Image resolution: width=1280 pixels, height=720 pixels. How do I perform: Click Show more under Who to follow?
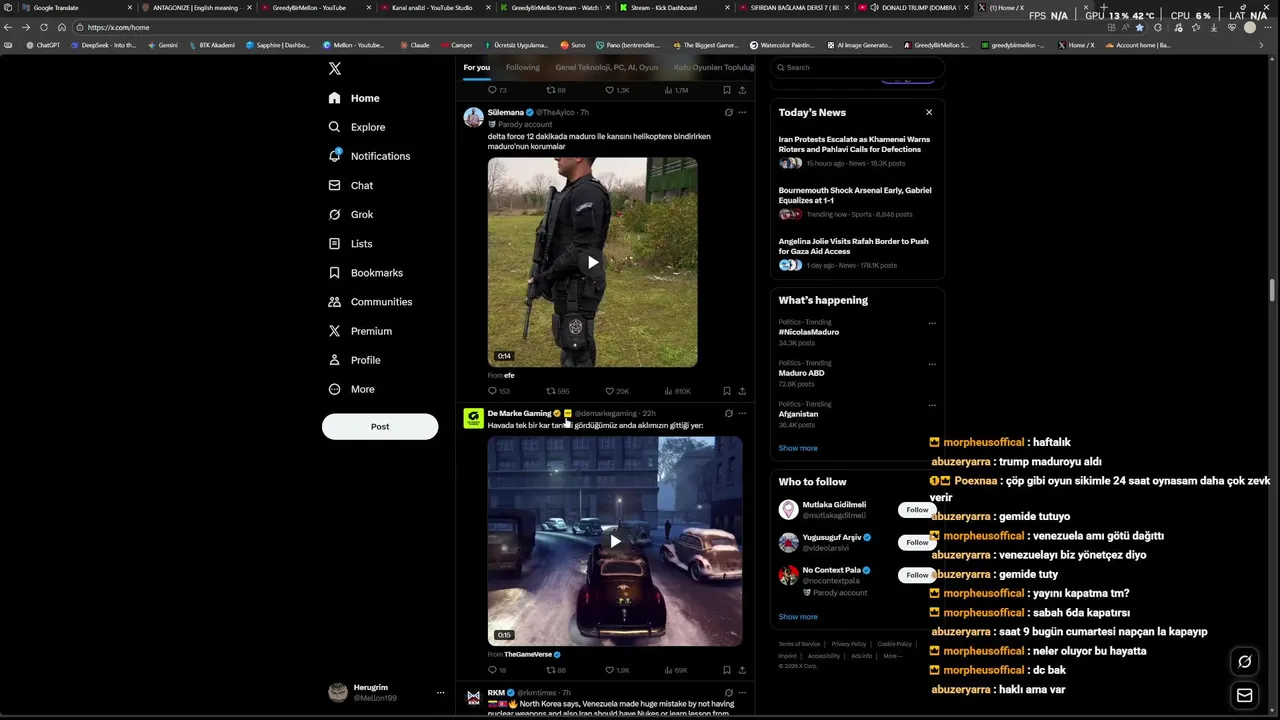coord(798,617)
